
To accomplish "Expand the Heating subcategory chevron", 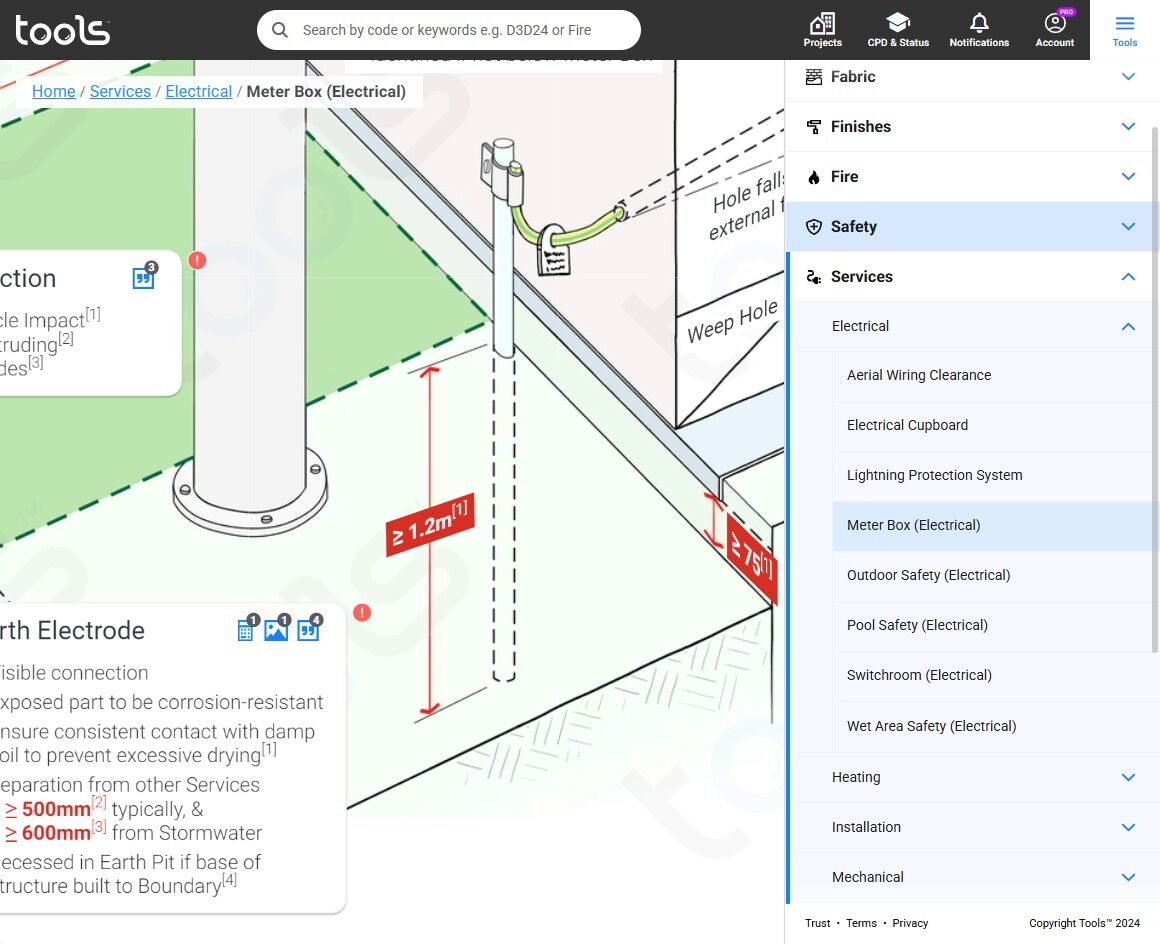I will [x=1128, y=778].
